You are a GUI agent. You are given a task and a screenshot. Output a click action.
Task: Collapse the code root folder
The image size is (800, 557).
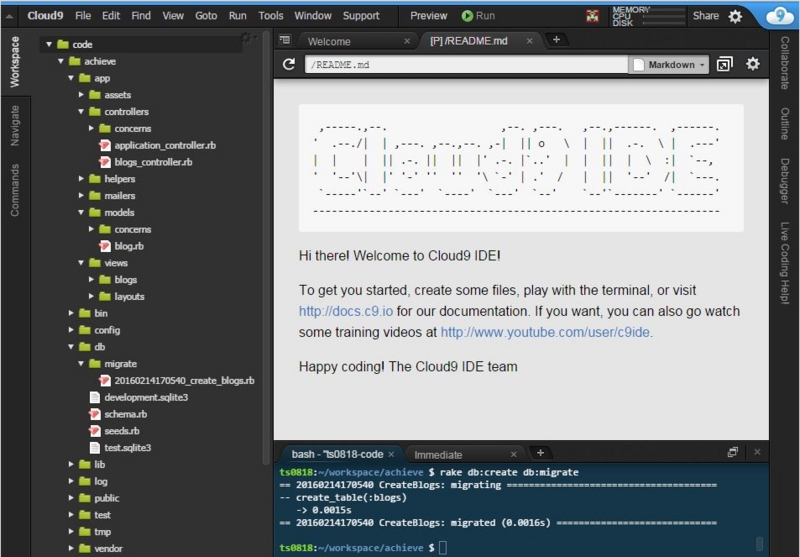pos(49,44)
